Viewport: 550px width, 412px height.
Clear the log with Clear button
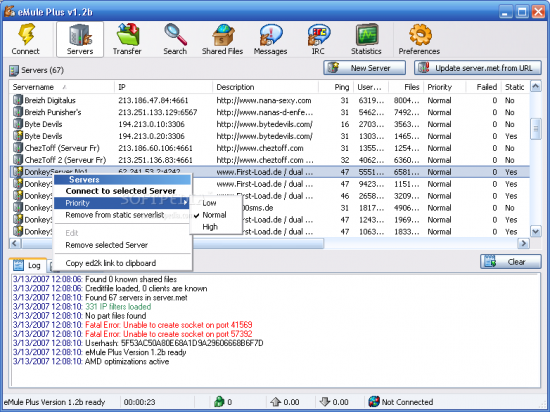511,262
